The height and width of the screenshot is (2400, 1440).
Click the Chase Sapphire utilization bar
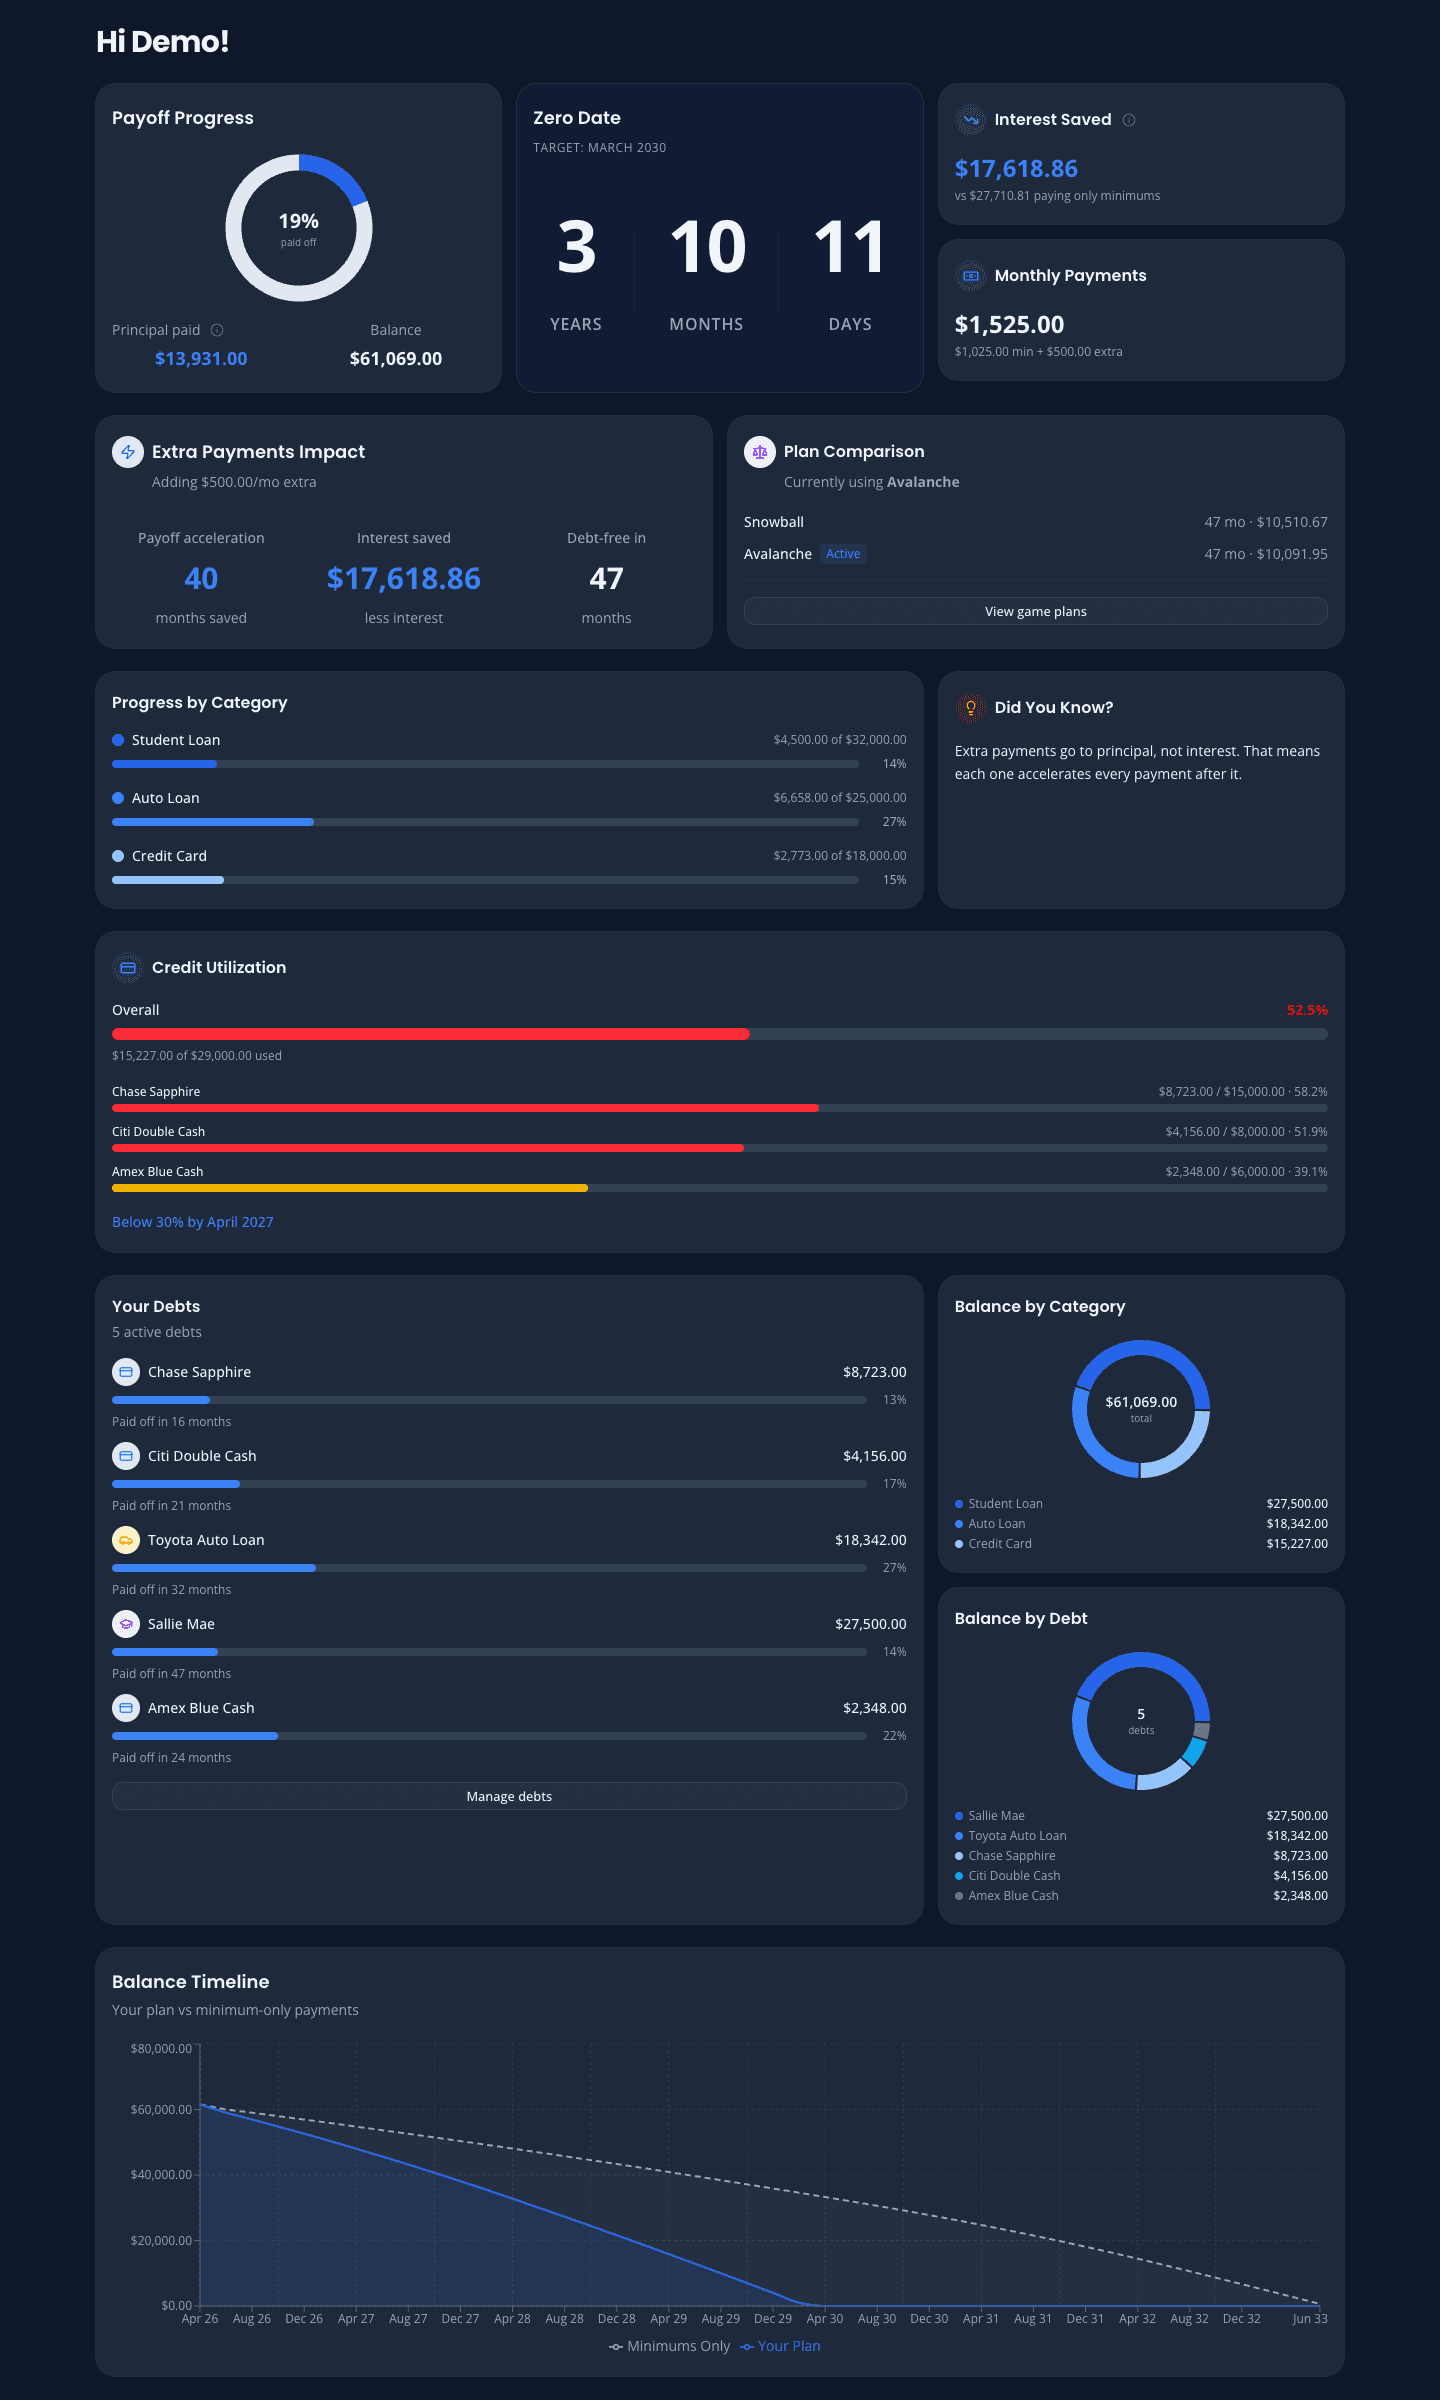click(x=720, y=1108)
